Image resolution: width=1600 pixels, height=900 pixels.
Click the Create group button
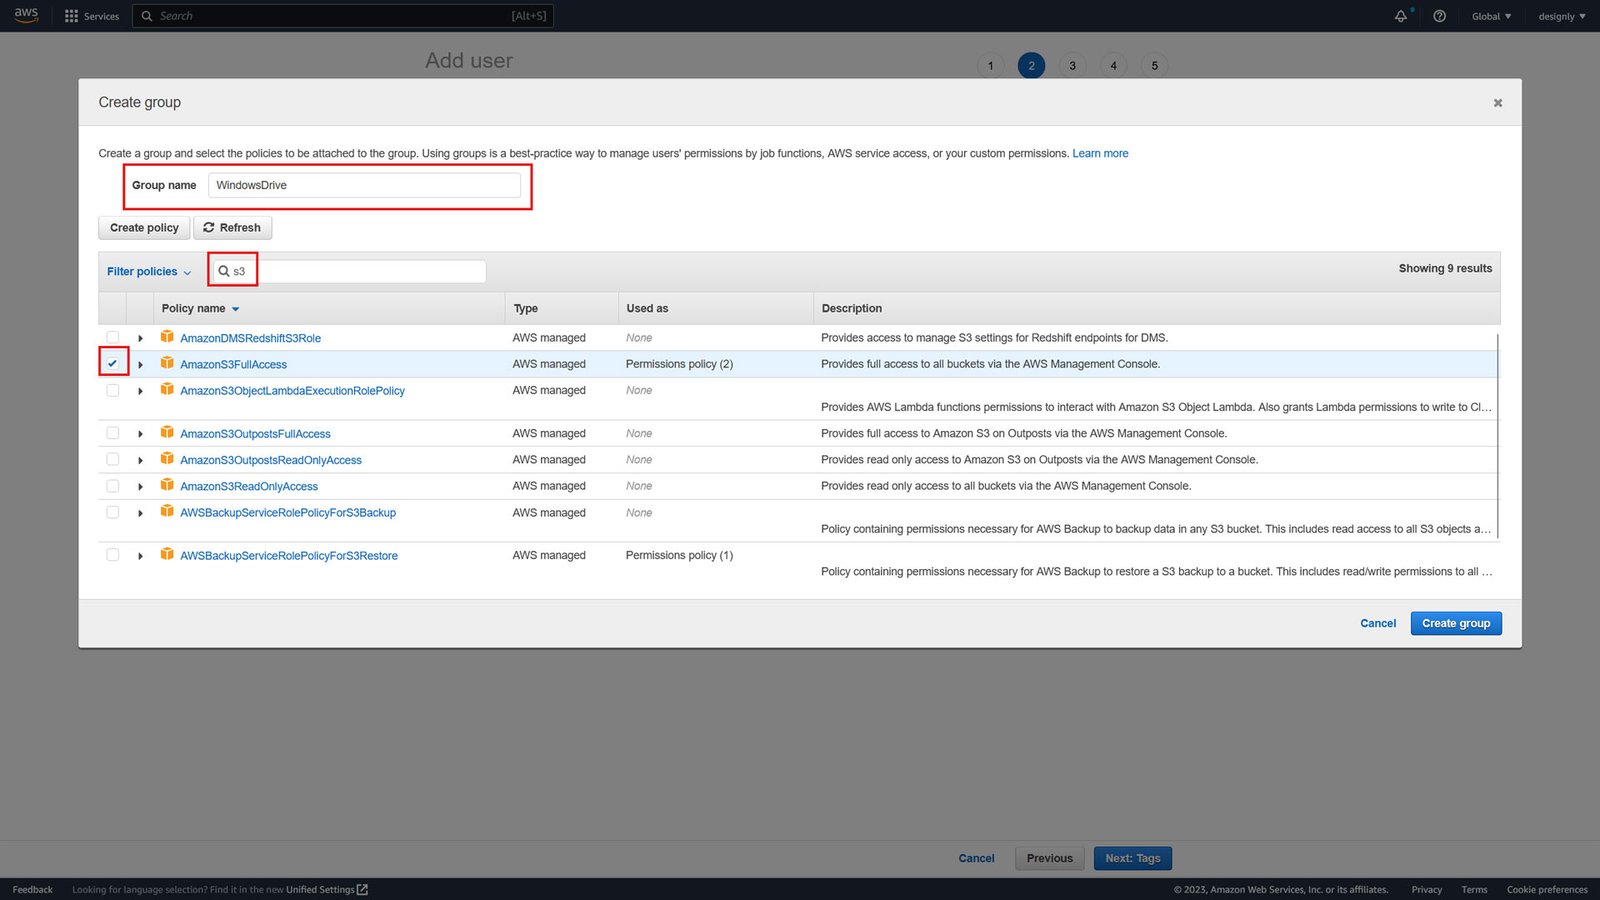click(1455, 623)
